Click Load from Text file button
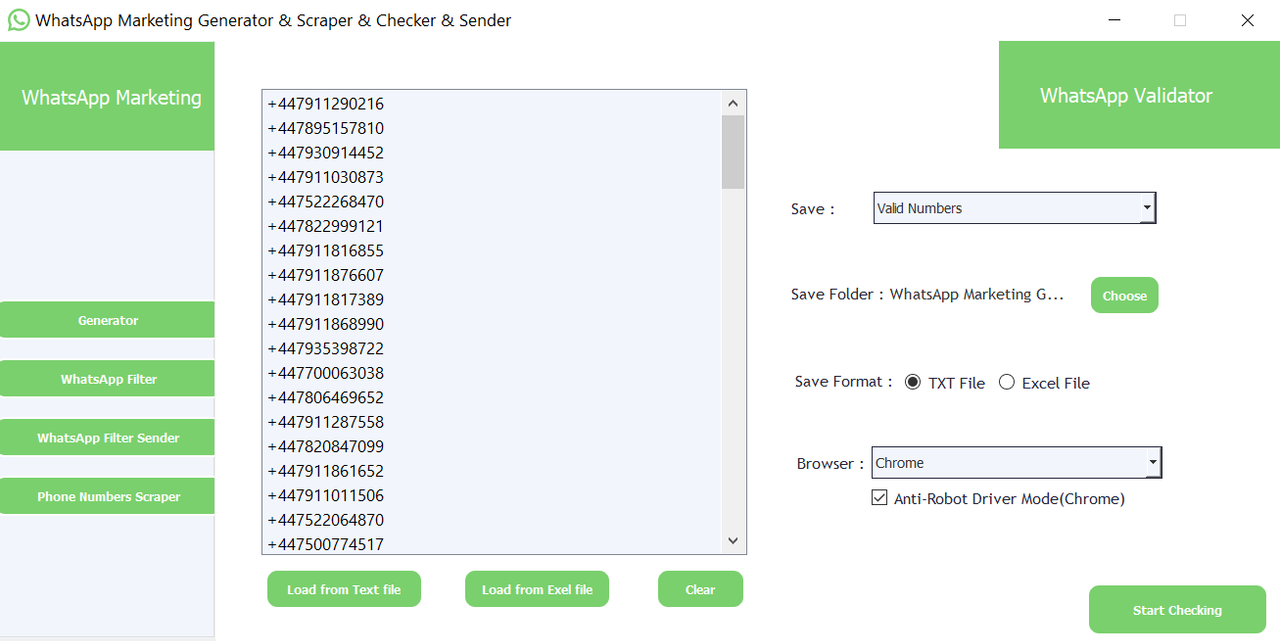The height and width of the screenshot is (641, 1280). (344, 589)
